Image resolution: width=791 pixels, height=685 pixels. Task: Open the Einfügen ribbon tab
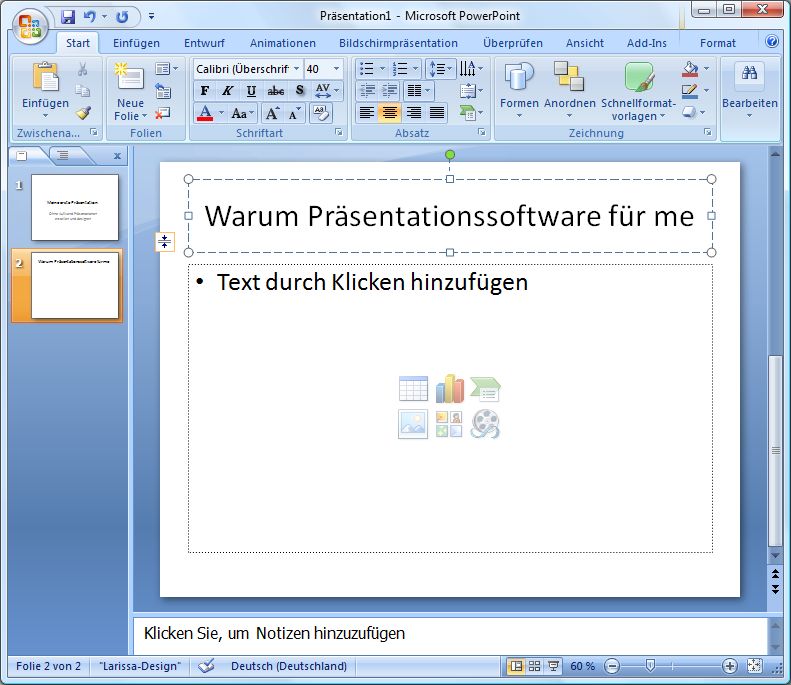136,43
